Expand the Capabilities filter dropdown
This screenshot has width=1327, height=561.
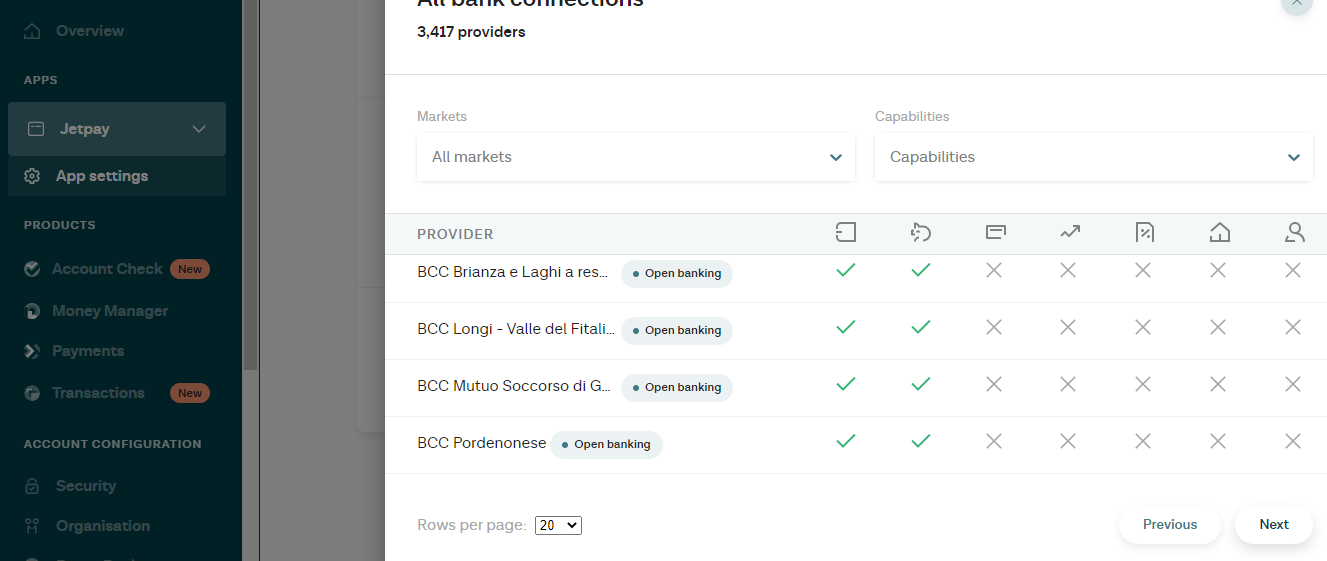[x=1093, y=157]
